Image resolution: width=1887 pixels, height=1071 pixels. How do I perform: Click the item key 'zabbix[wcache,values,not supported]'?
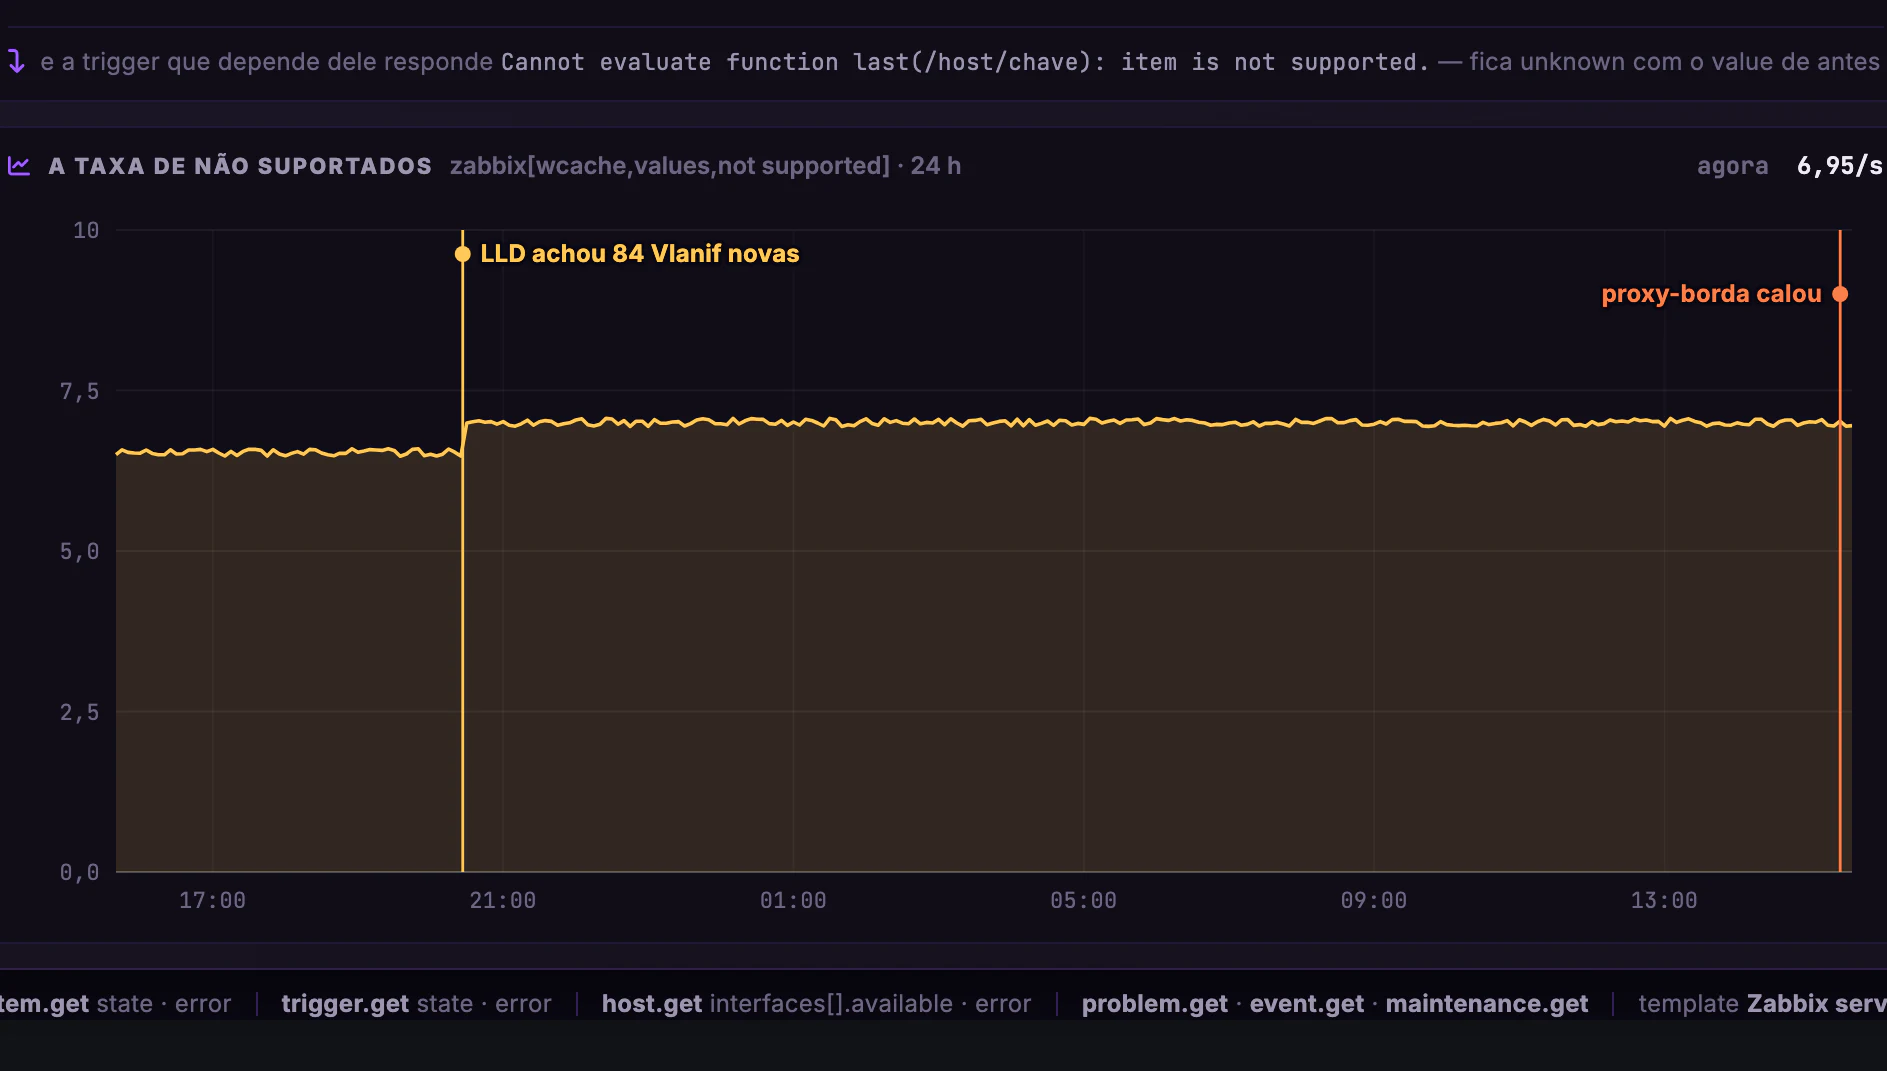[670, 166]
